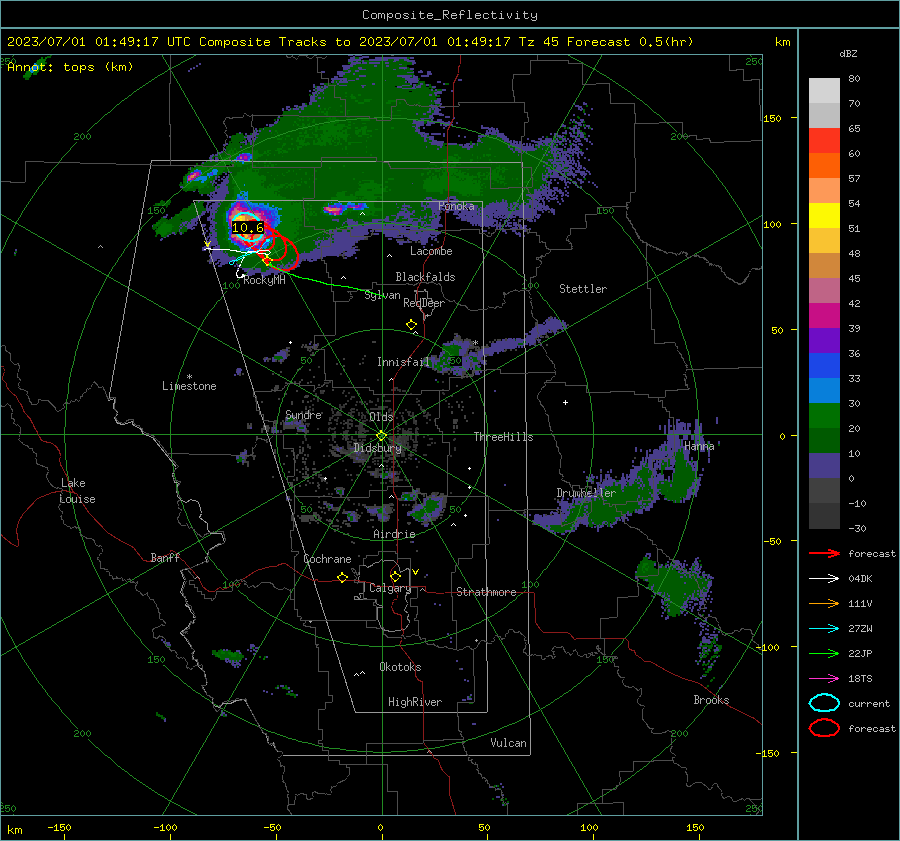Click the red 65 dBZ color swatch
The image size is (900, 841).
(x=824, y=140)
